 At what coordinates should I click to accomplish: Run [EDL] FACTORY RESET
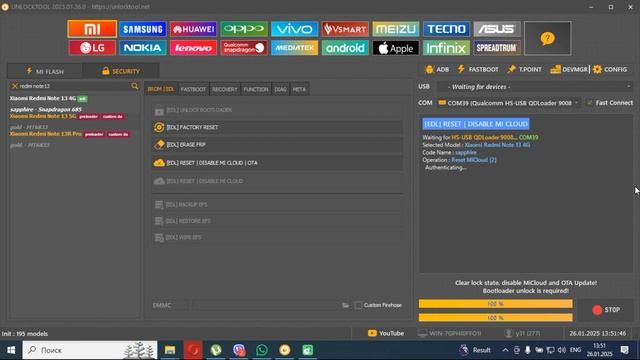coord(277,127)
